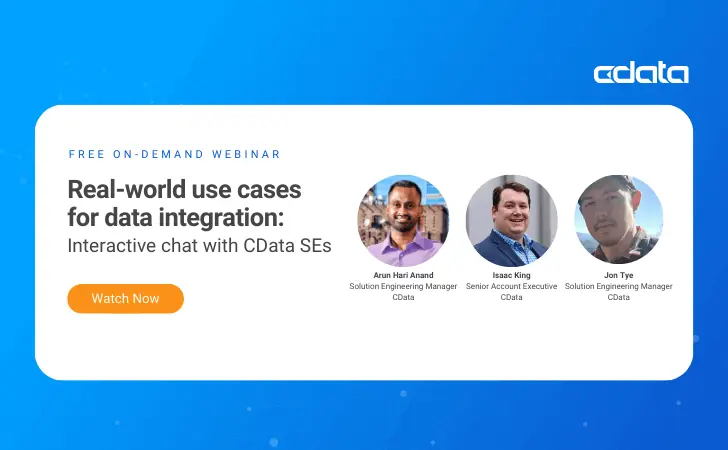Click Jon Tye's circular portrait

point(619,220)
